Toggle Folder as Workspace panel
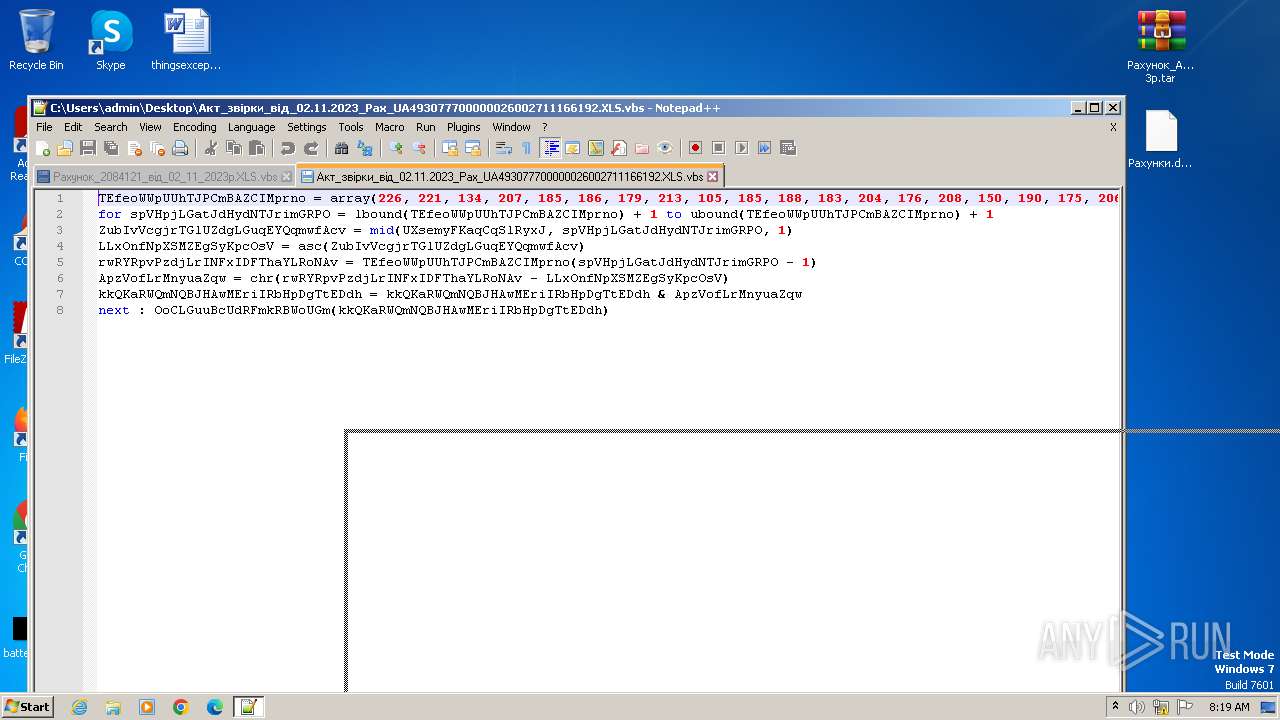 642,148
